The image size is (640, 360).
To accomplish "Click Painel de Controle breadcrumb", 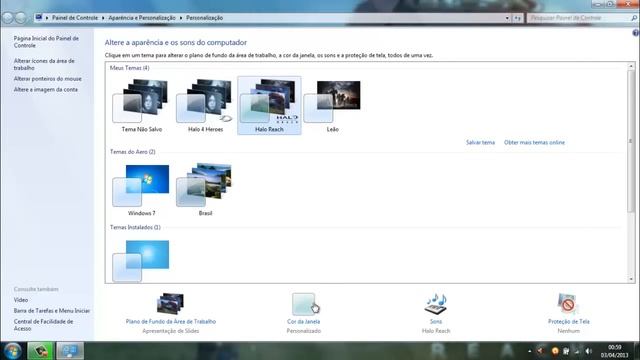I will tap(75, 18).
